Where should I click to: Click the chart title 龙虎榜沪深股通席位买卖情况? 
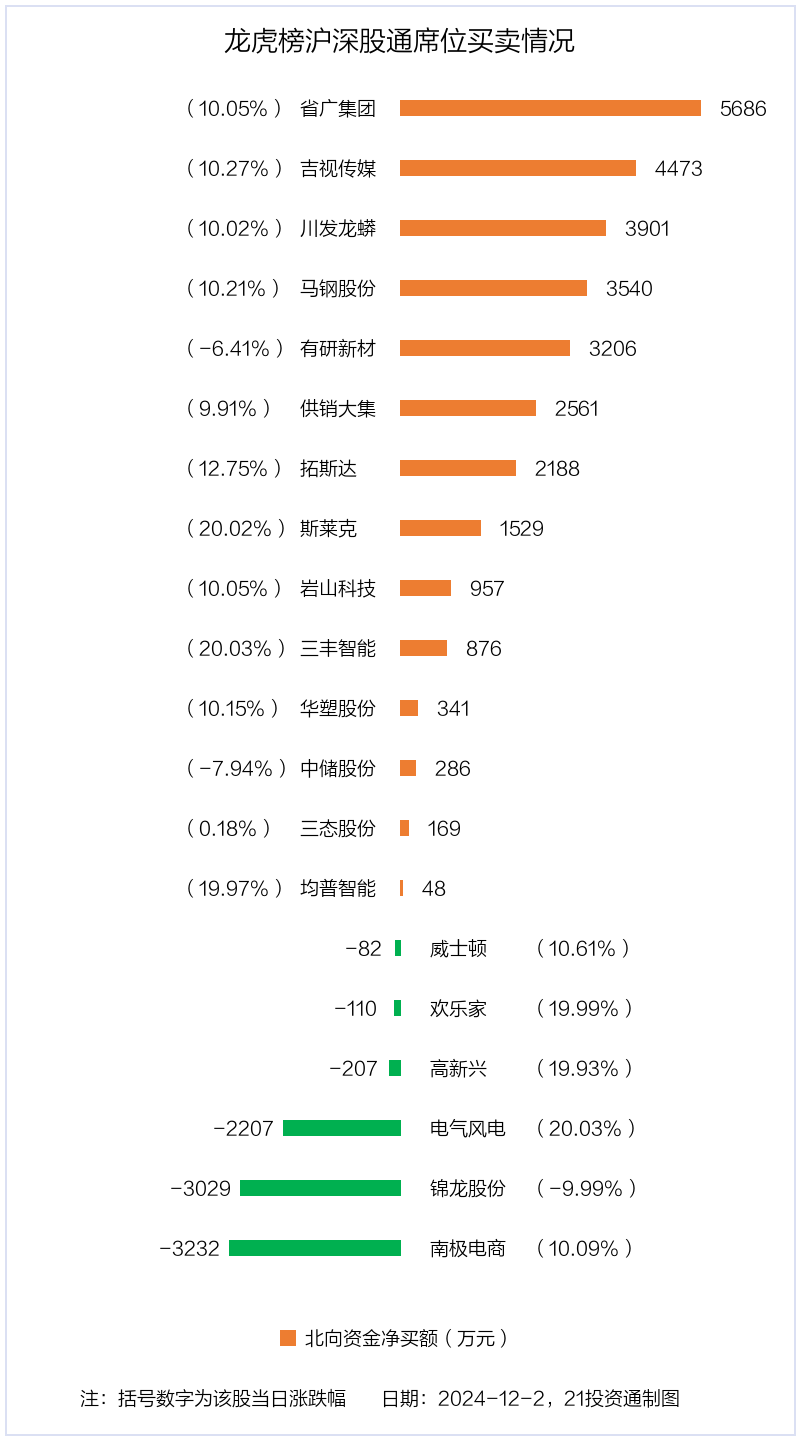pyautogui.click(x=399, y=42)
